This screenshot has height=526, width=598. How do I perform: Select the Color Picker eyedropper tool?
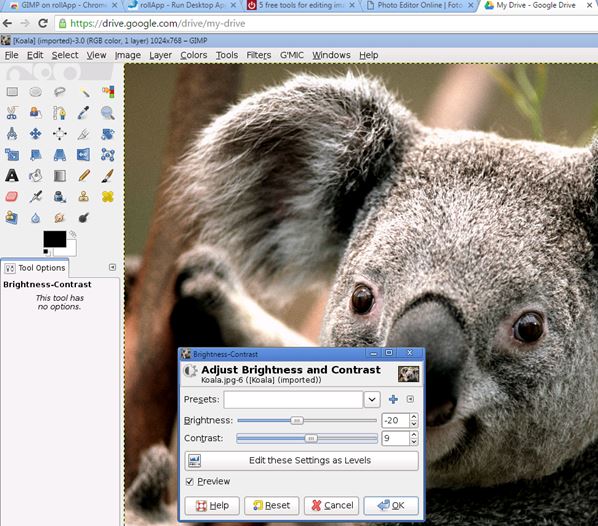tap(84, 113)
